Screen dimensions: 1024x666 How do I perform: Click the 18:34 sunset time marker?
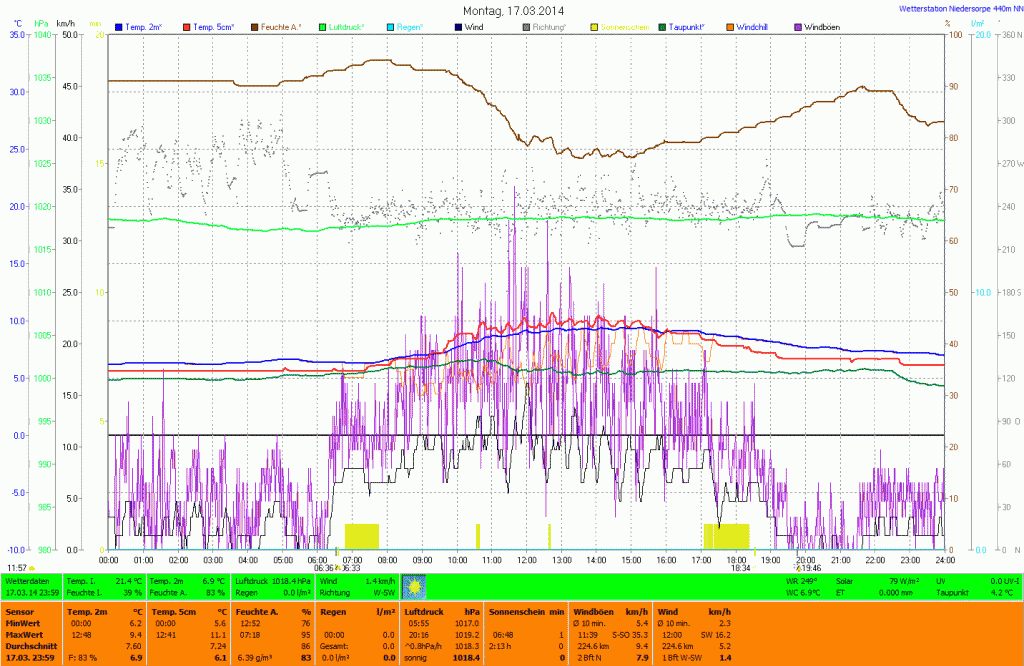(x=740, y=567)
